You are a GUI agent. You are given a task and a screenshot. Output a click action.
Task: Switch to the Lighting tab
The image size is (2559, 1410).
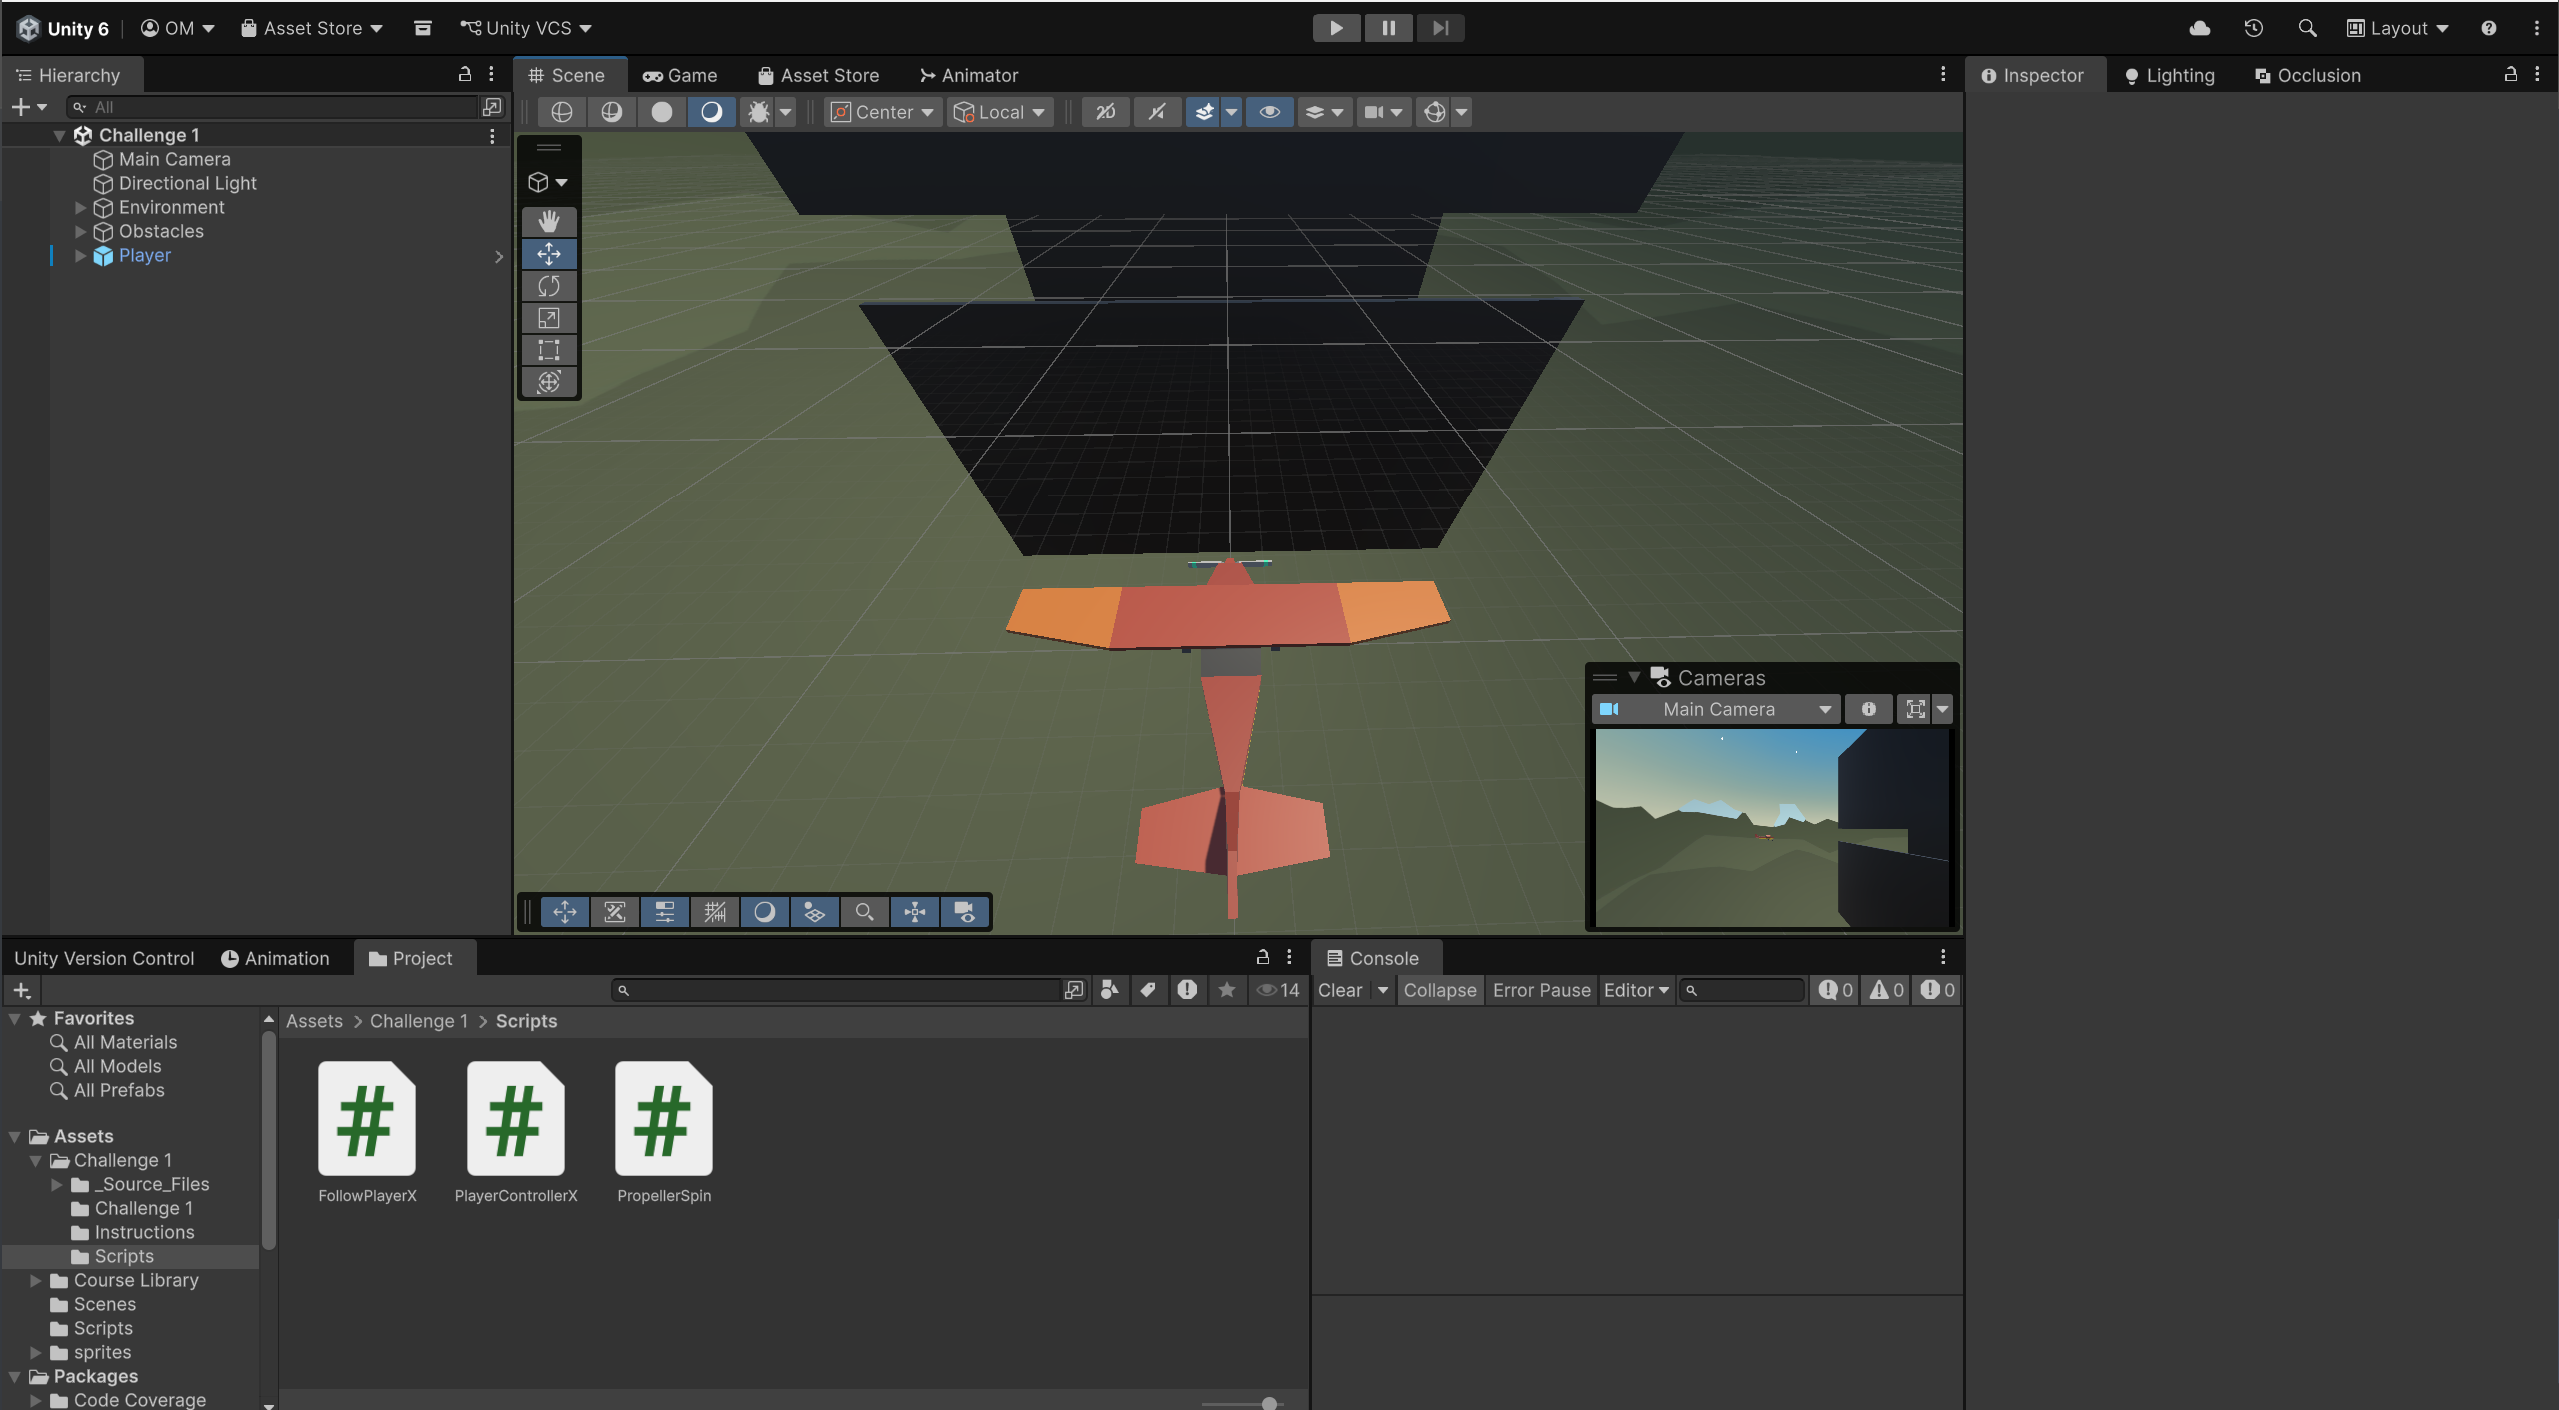[x=2169, y=75]
